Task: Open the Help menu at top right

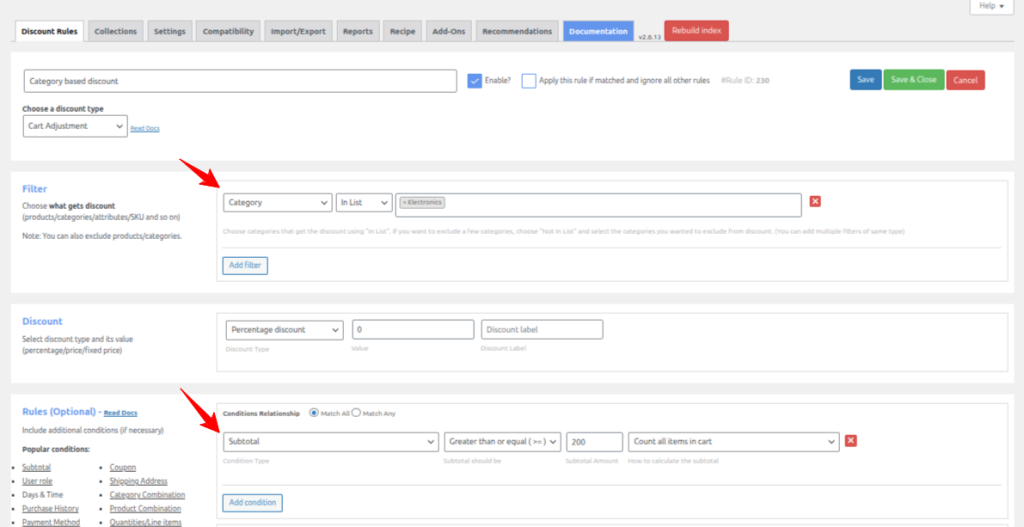Action: (992, 6)
